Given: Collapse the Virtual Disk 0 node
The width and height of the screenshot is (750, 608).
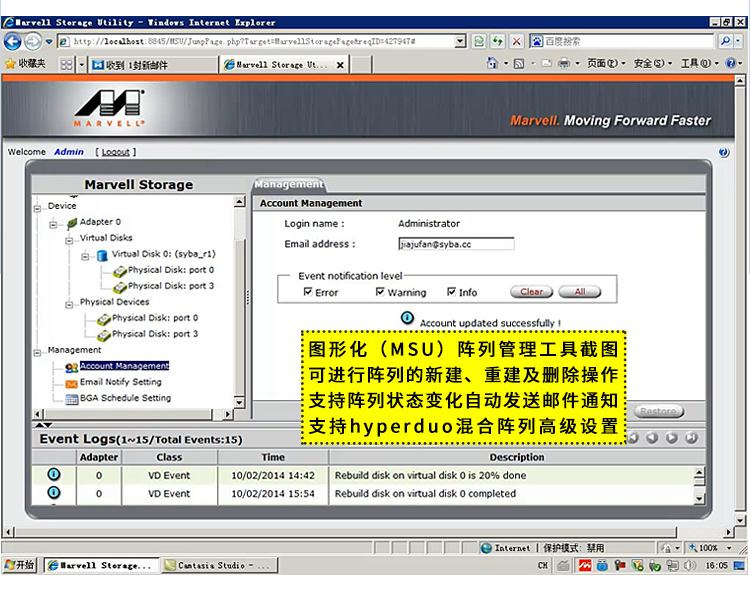Looking at the screenshot, I should 85,256.
